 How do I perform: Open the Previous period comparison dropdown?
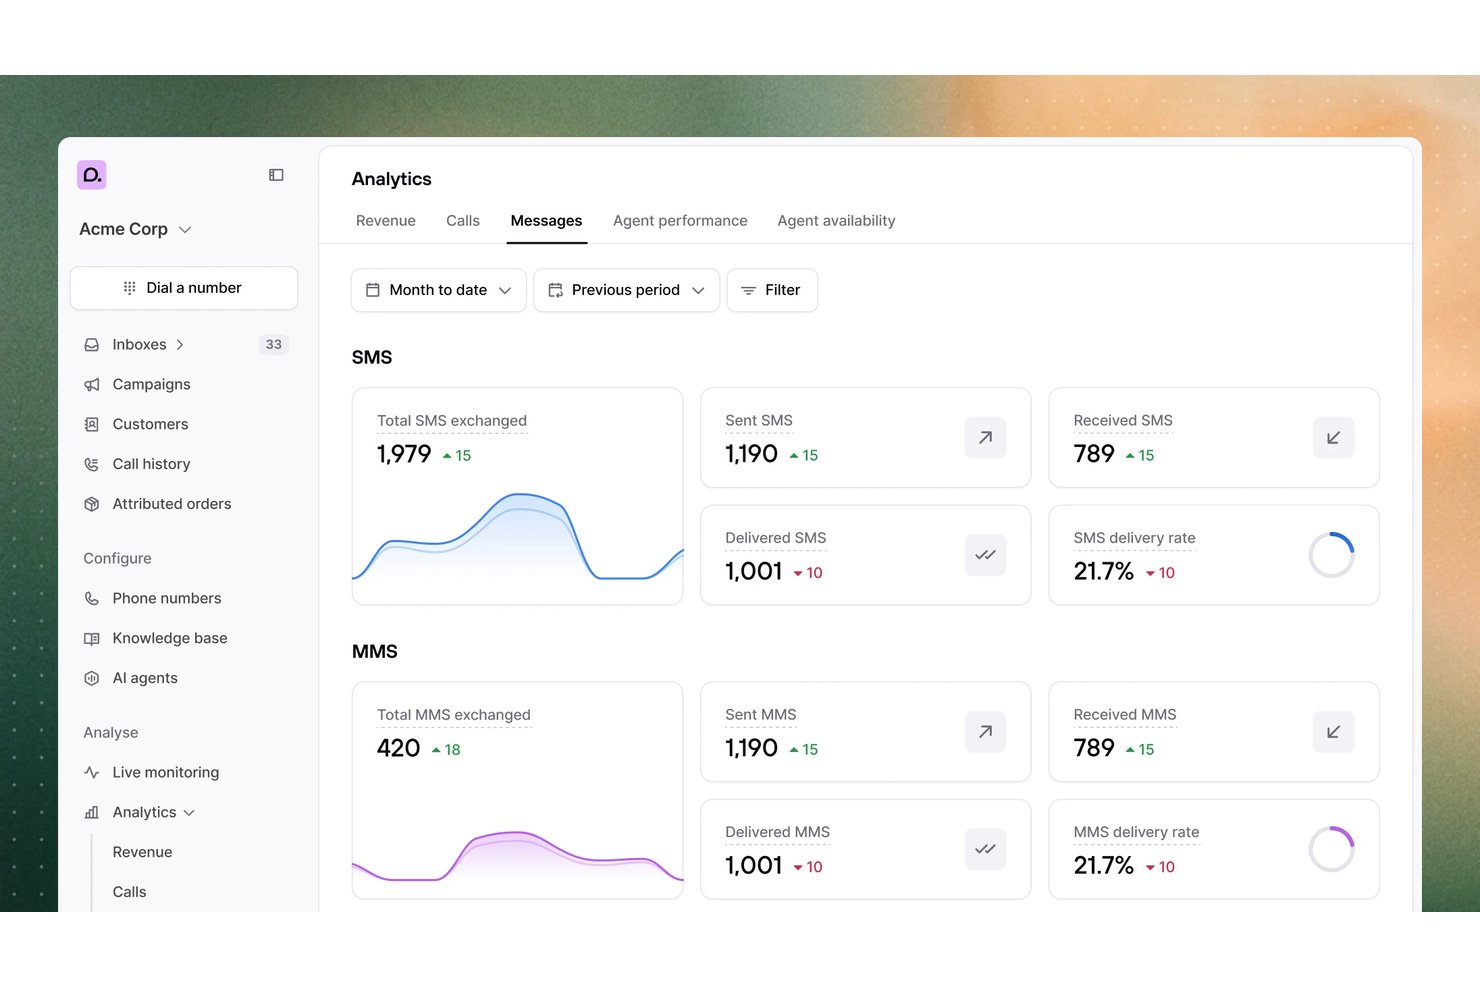[x=627, y=290]
